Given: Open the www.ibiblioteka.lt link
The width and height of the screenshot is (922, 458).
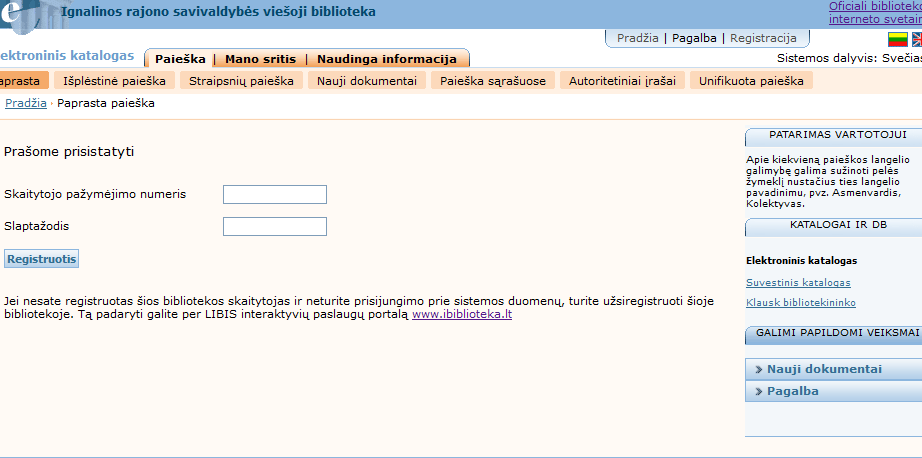Looking at the screenshot, I should 462,314.
